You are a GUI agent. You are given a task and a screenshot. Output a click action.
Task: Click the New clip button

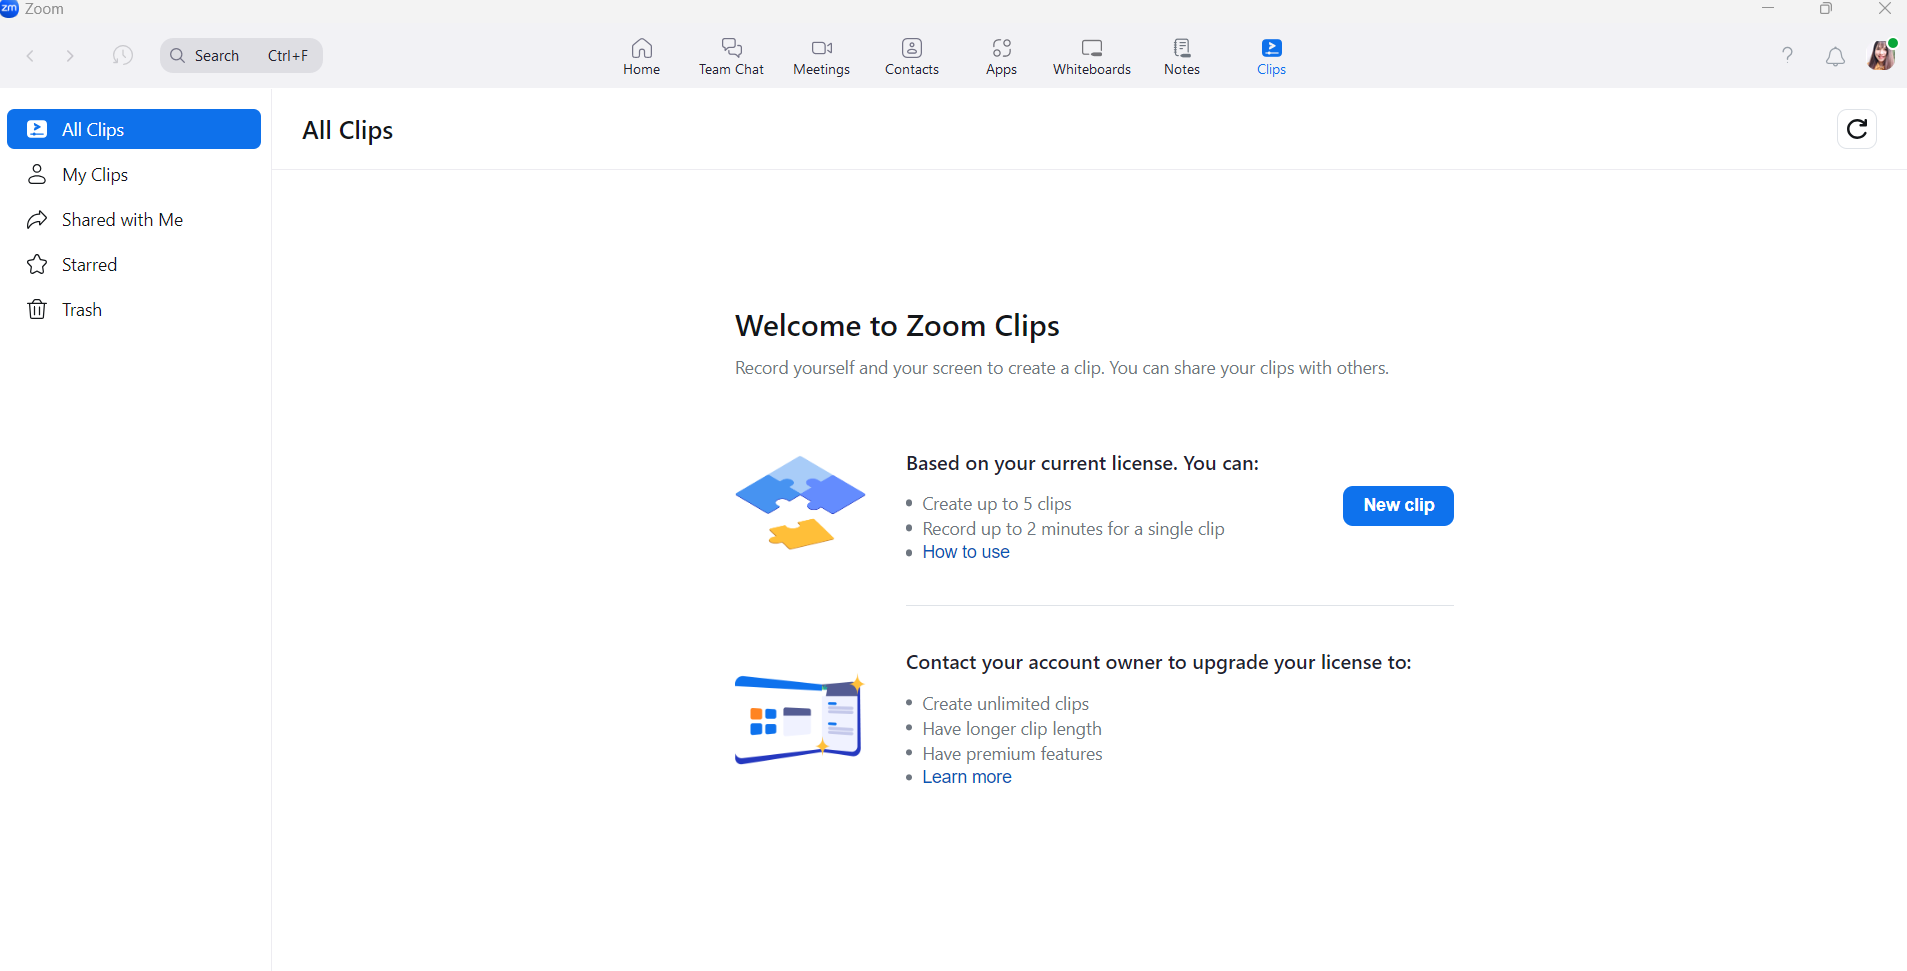click(x=1397, y=506)
